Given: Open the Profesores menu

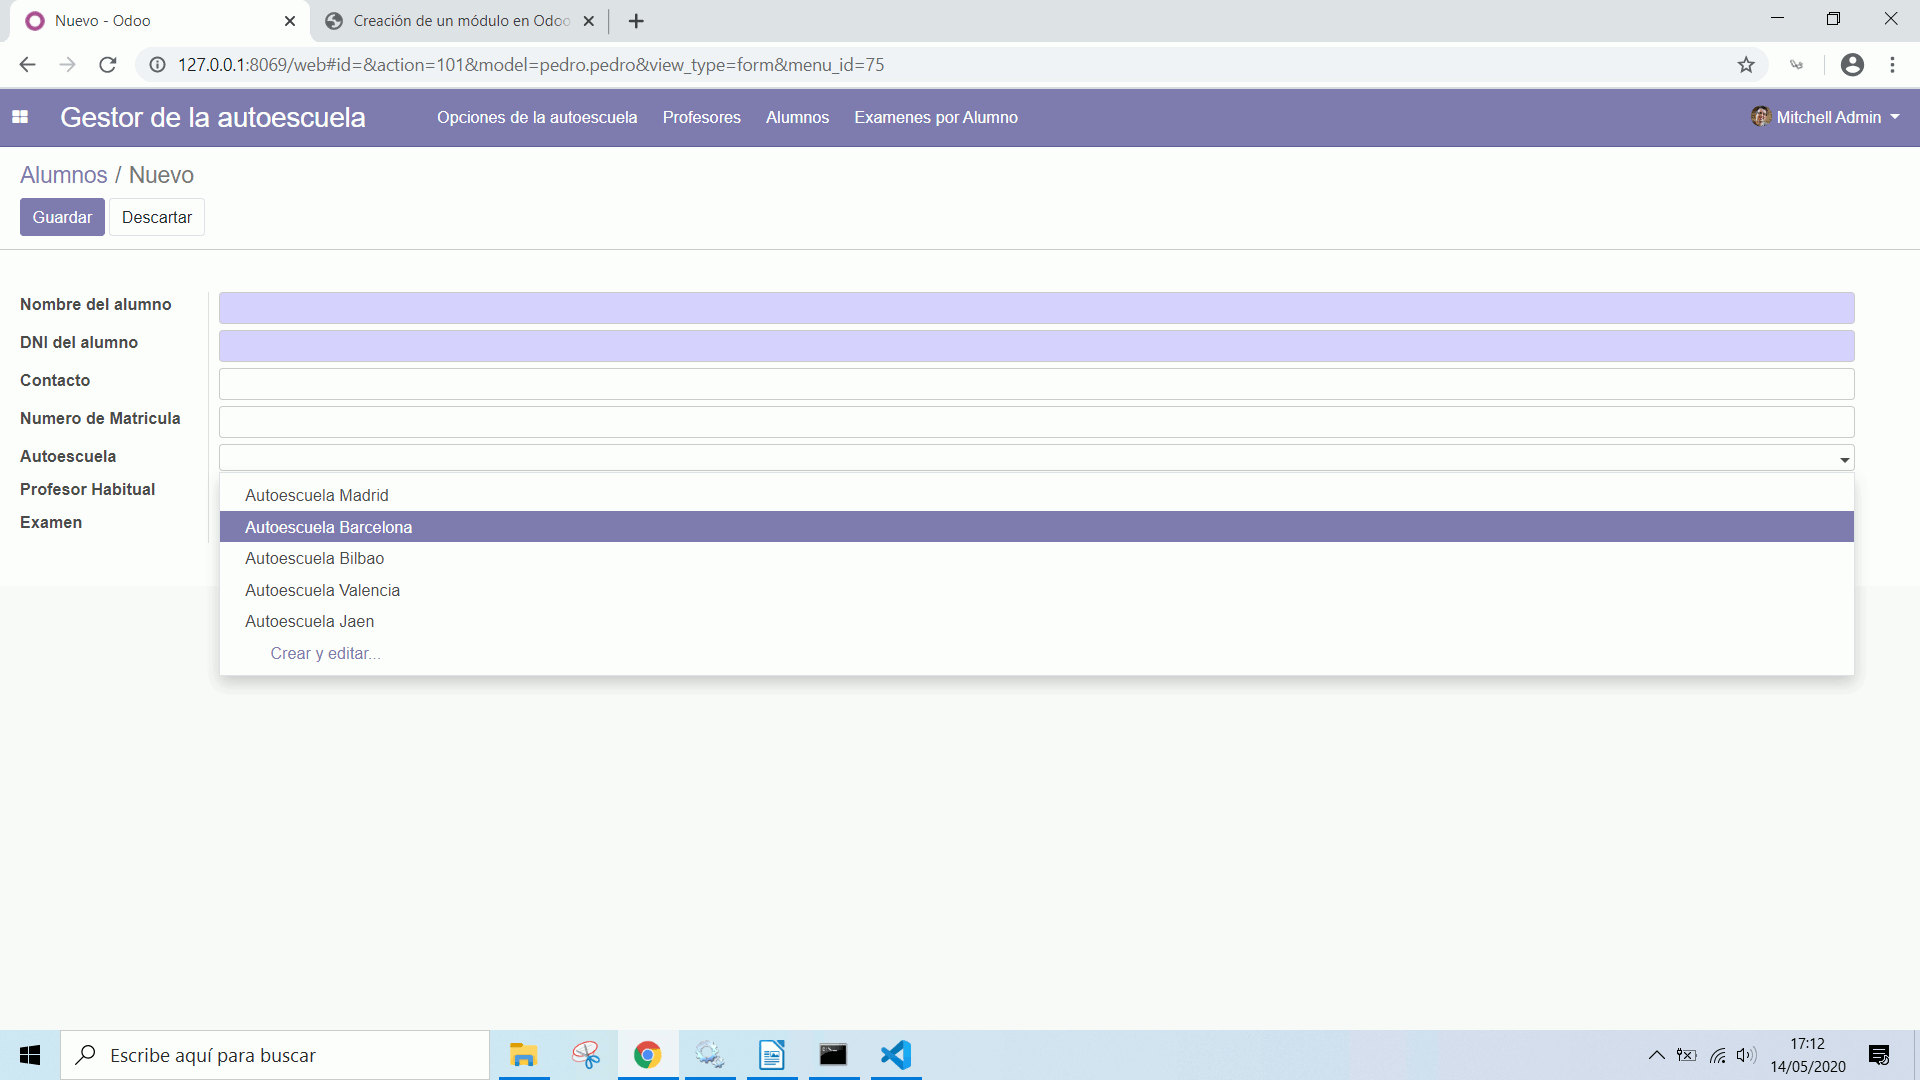Looking at the screenshot, I should tap(701, 117).
